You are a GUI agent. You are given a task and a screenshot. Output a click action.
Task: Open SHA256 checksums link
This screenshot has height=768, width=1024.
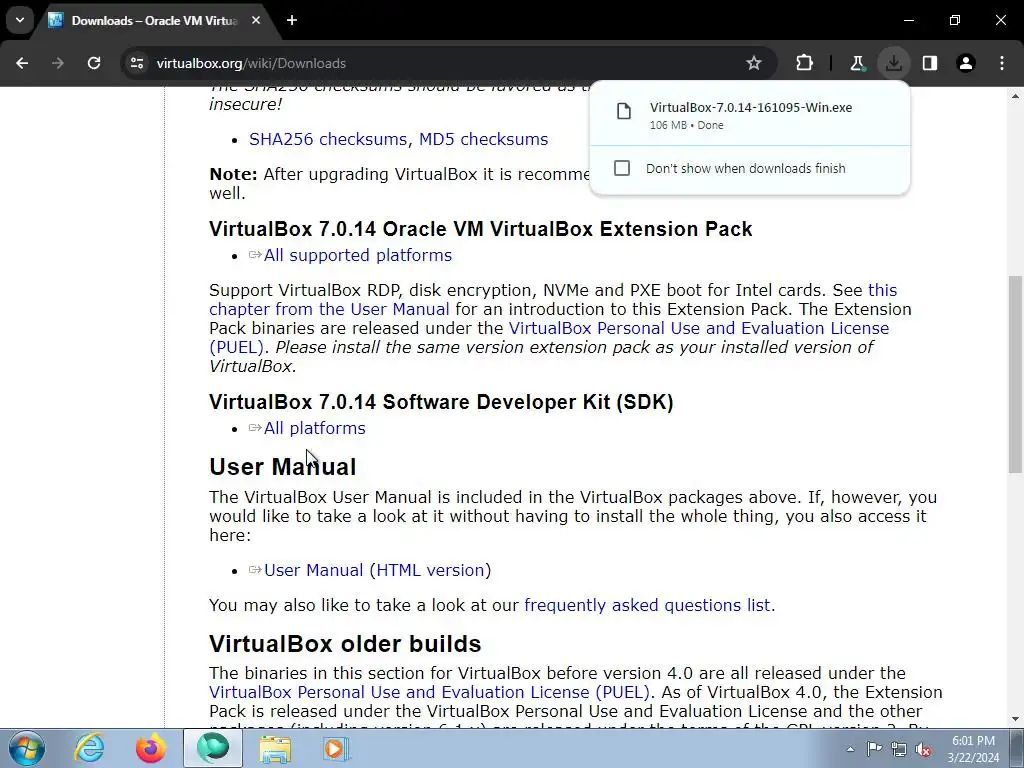(x=328, y=139)
